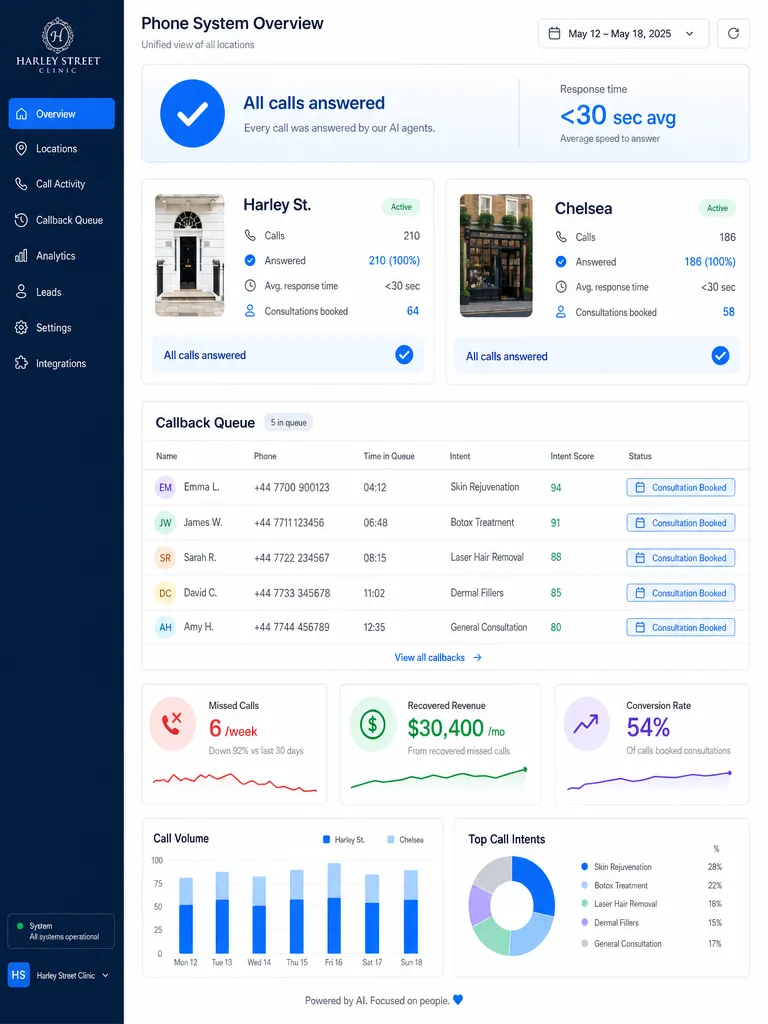Click the Settings gear icon in sidebar
This screenshot has height=1024, width=768.
point(22,327)
